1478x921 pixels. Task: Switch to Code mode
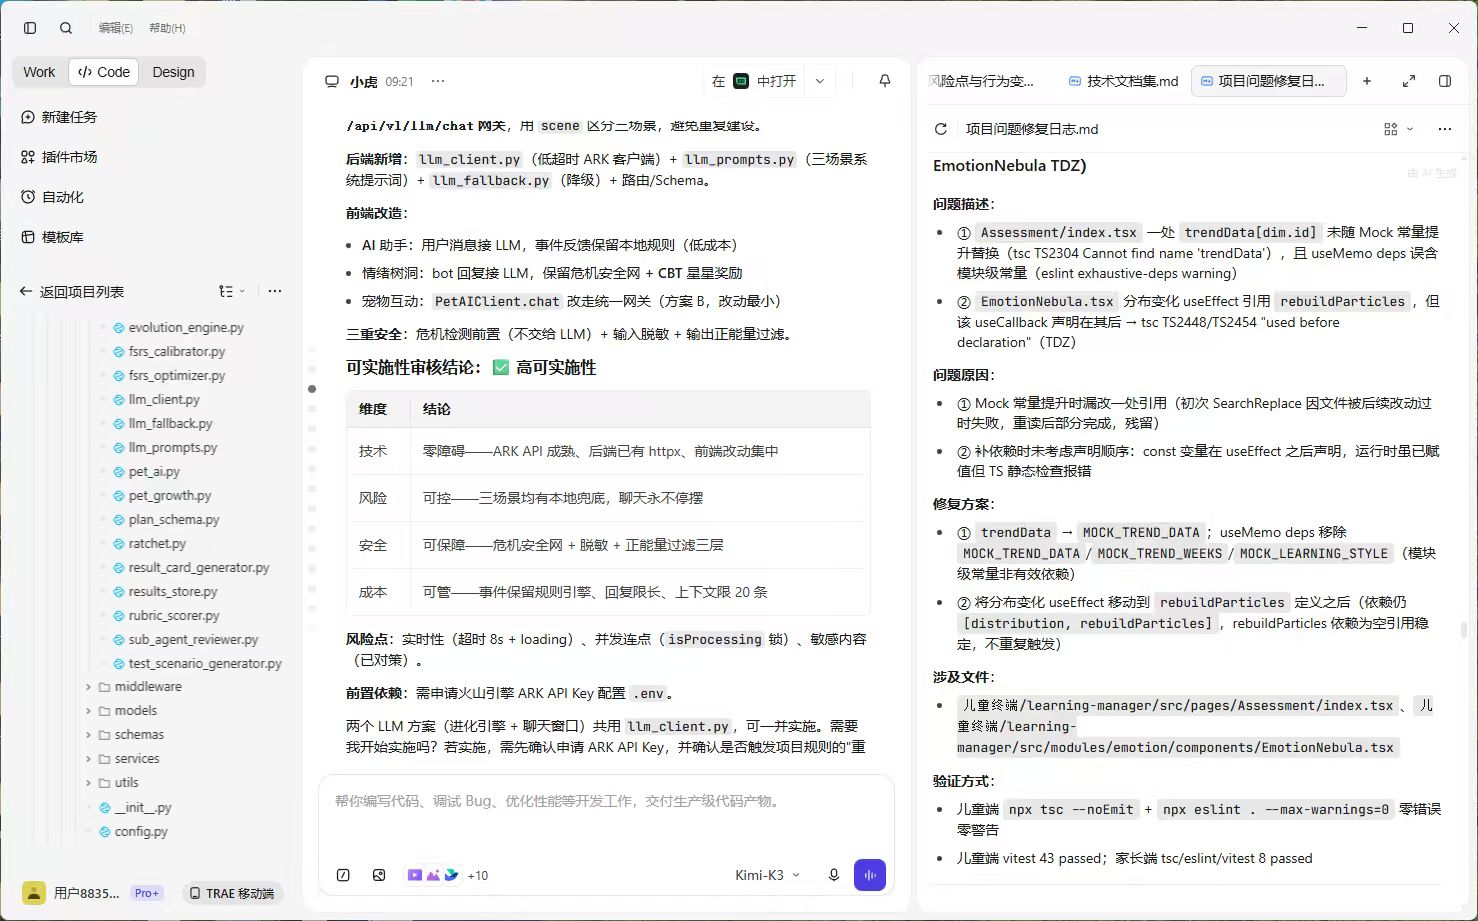point(104,72)
